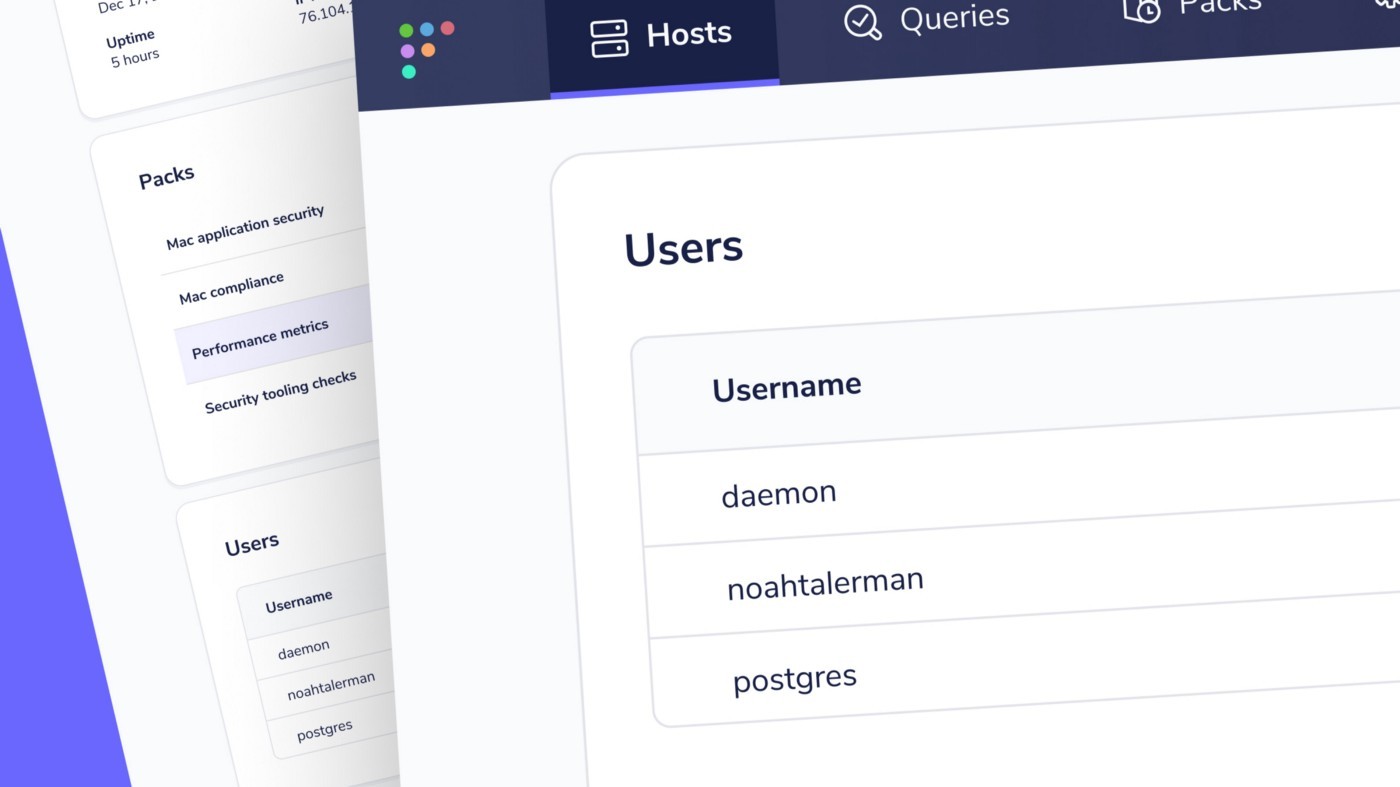1400x787 pixels.
Task: Switch to the Queries tab
Action: point(926,21)
